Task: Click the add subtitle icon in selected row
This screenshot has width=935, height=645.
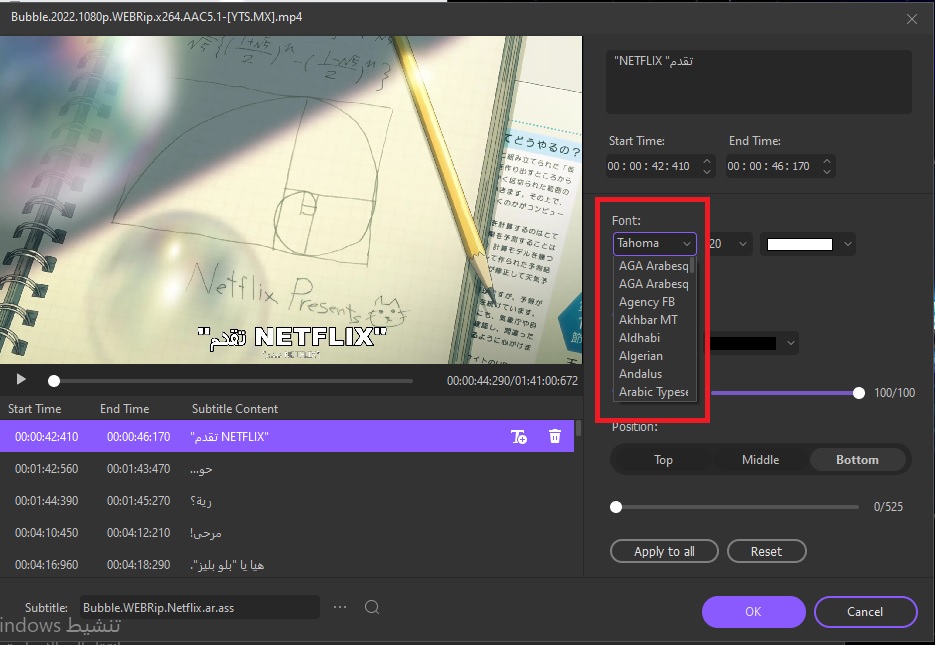Action: [x=519, y=437]
